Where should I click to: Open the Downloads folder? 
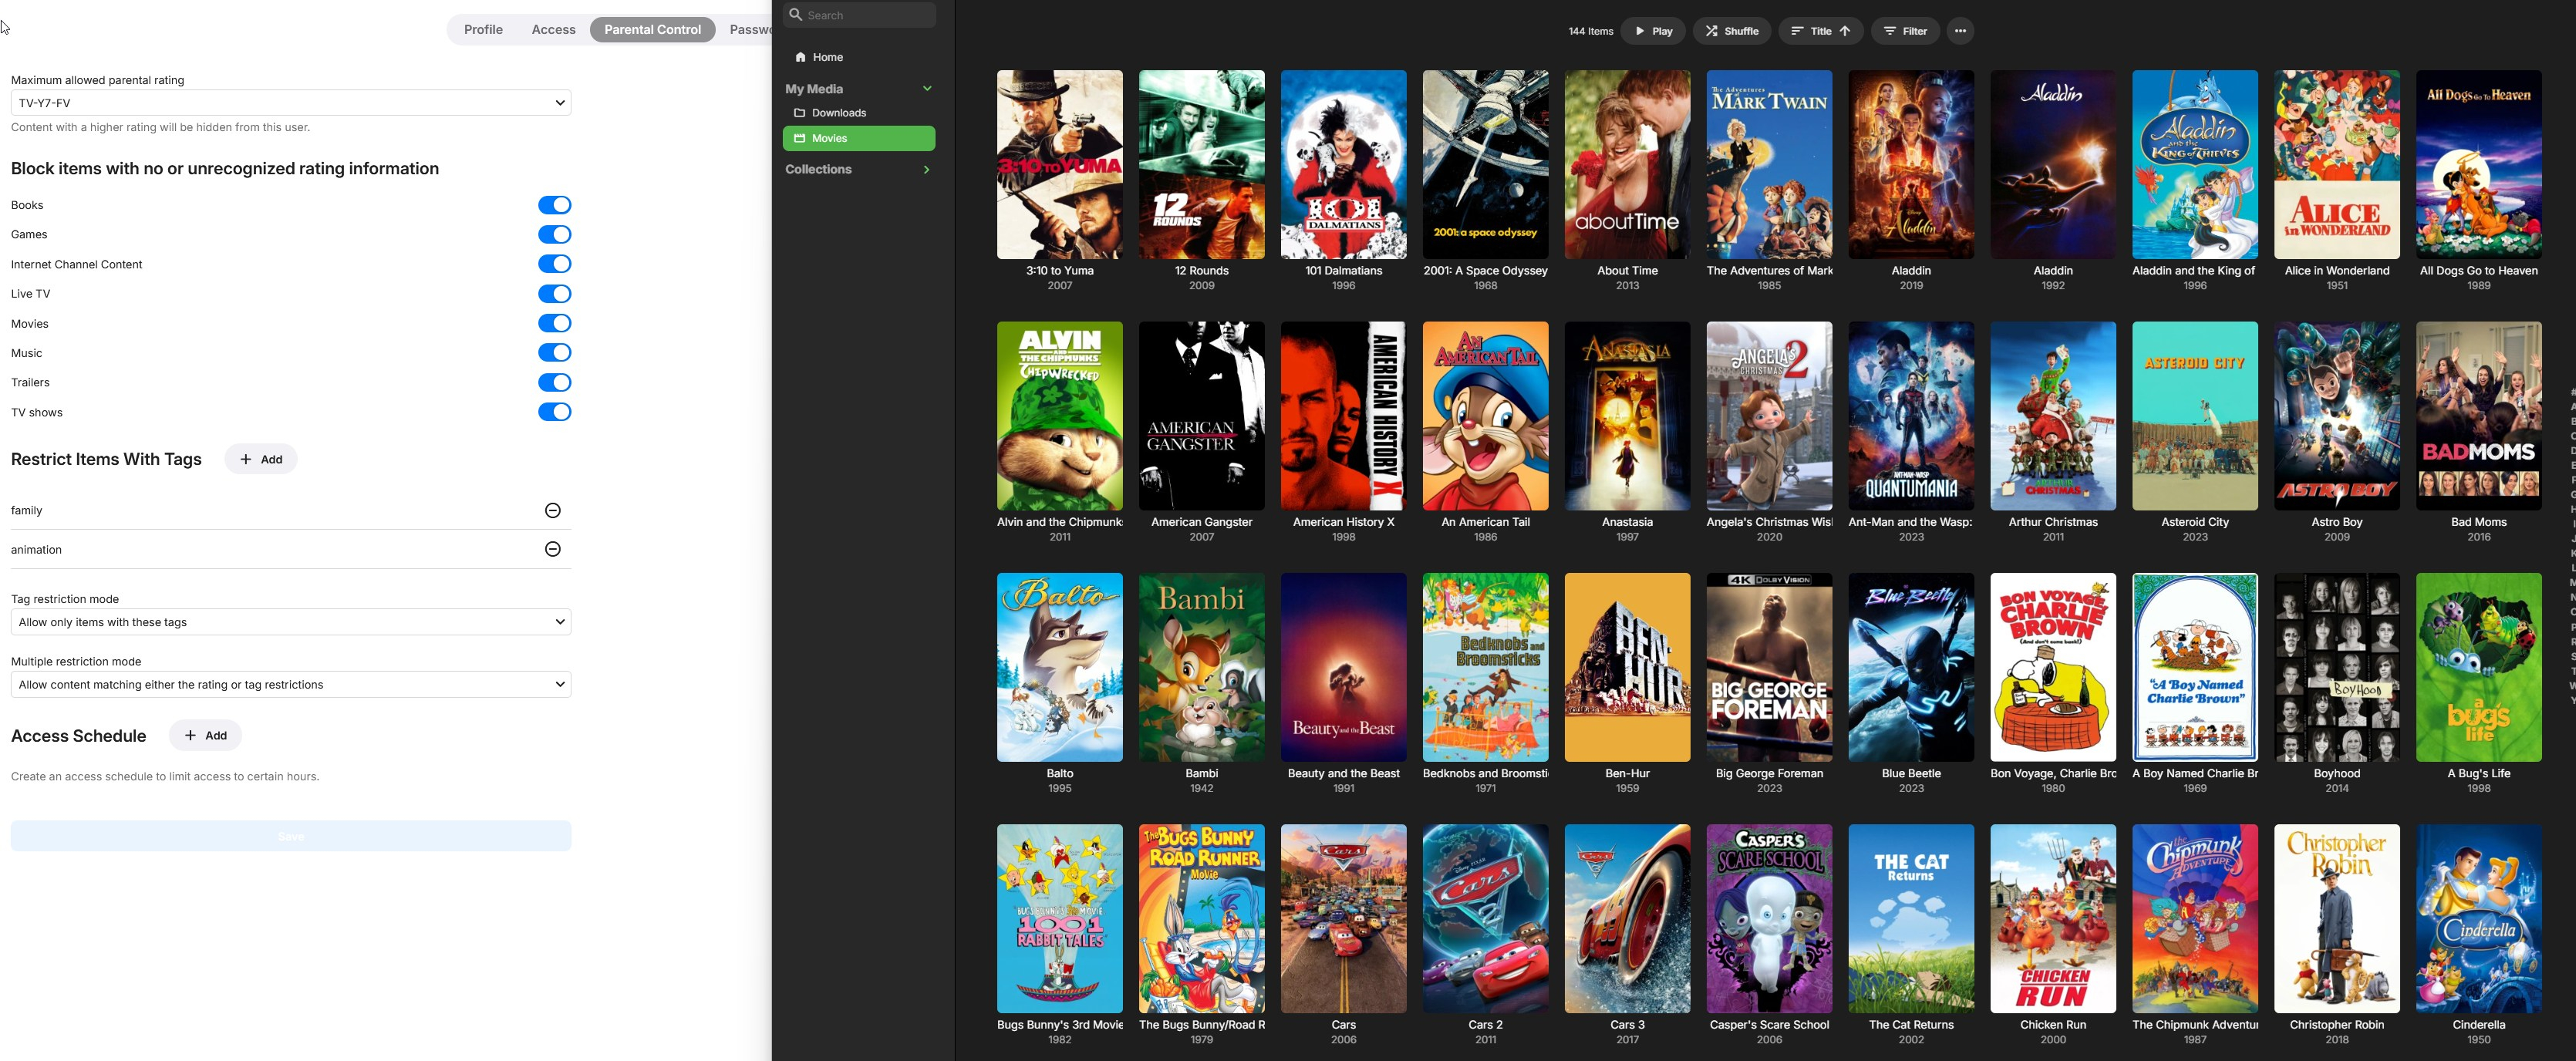coord(838,113)
